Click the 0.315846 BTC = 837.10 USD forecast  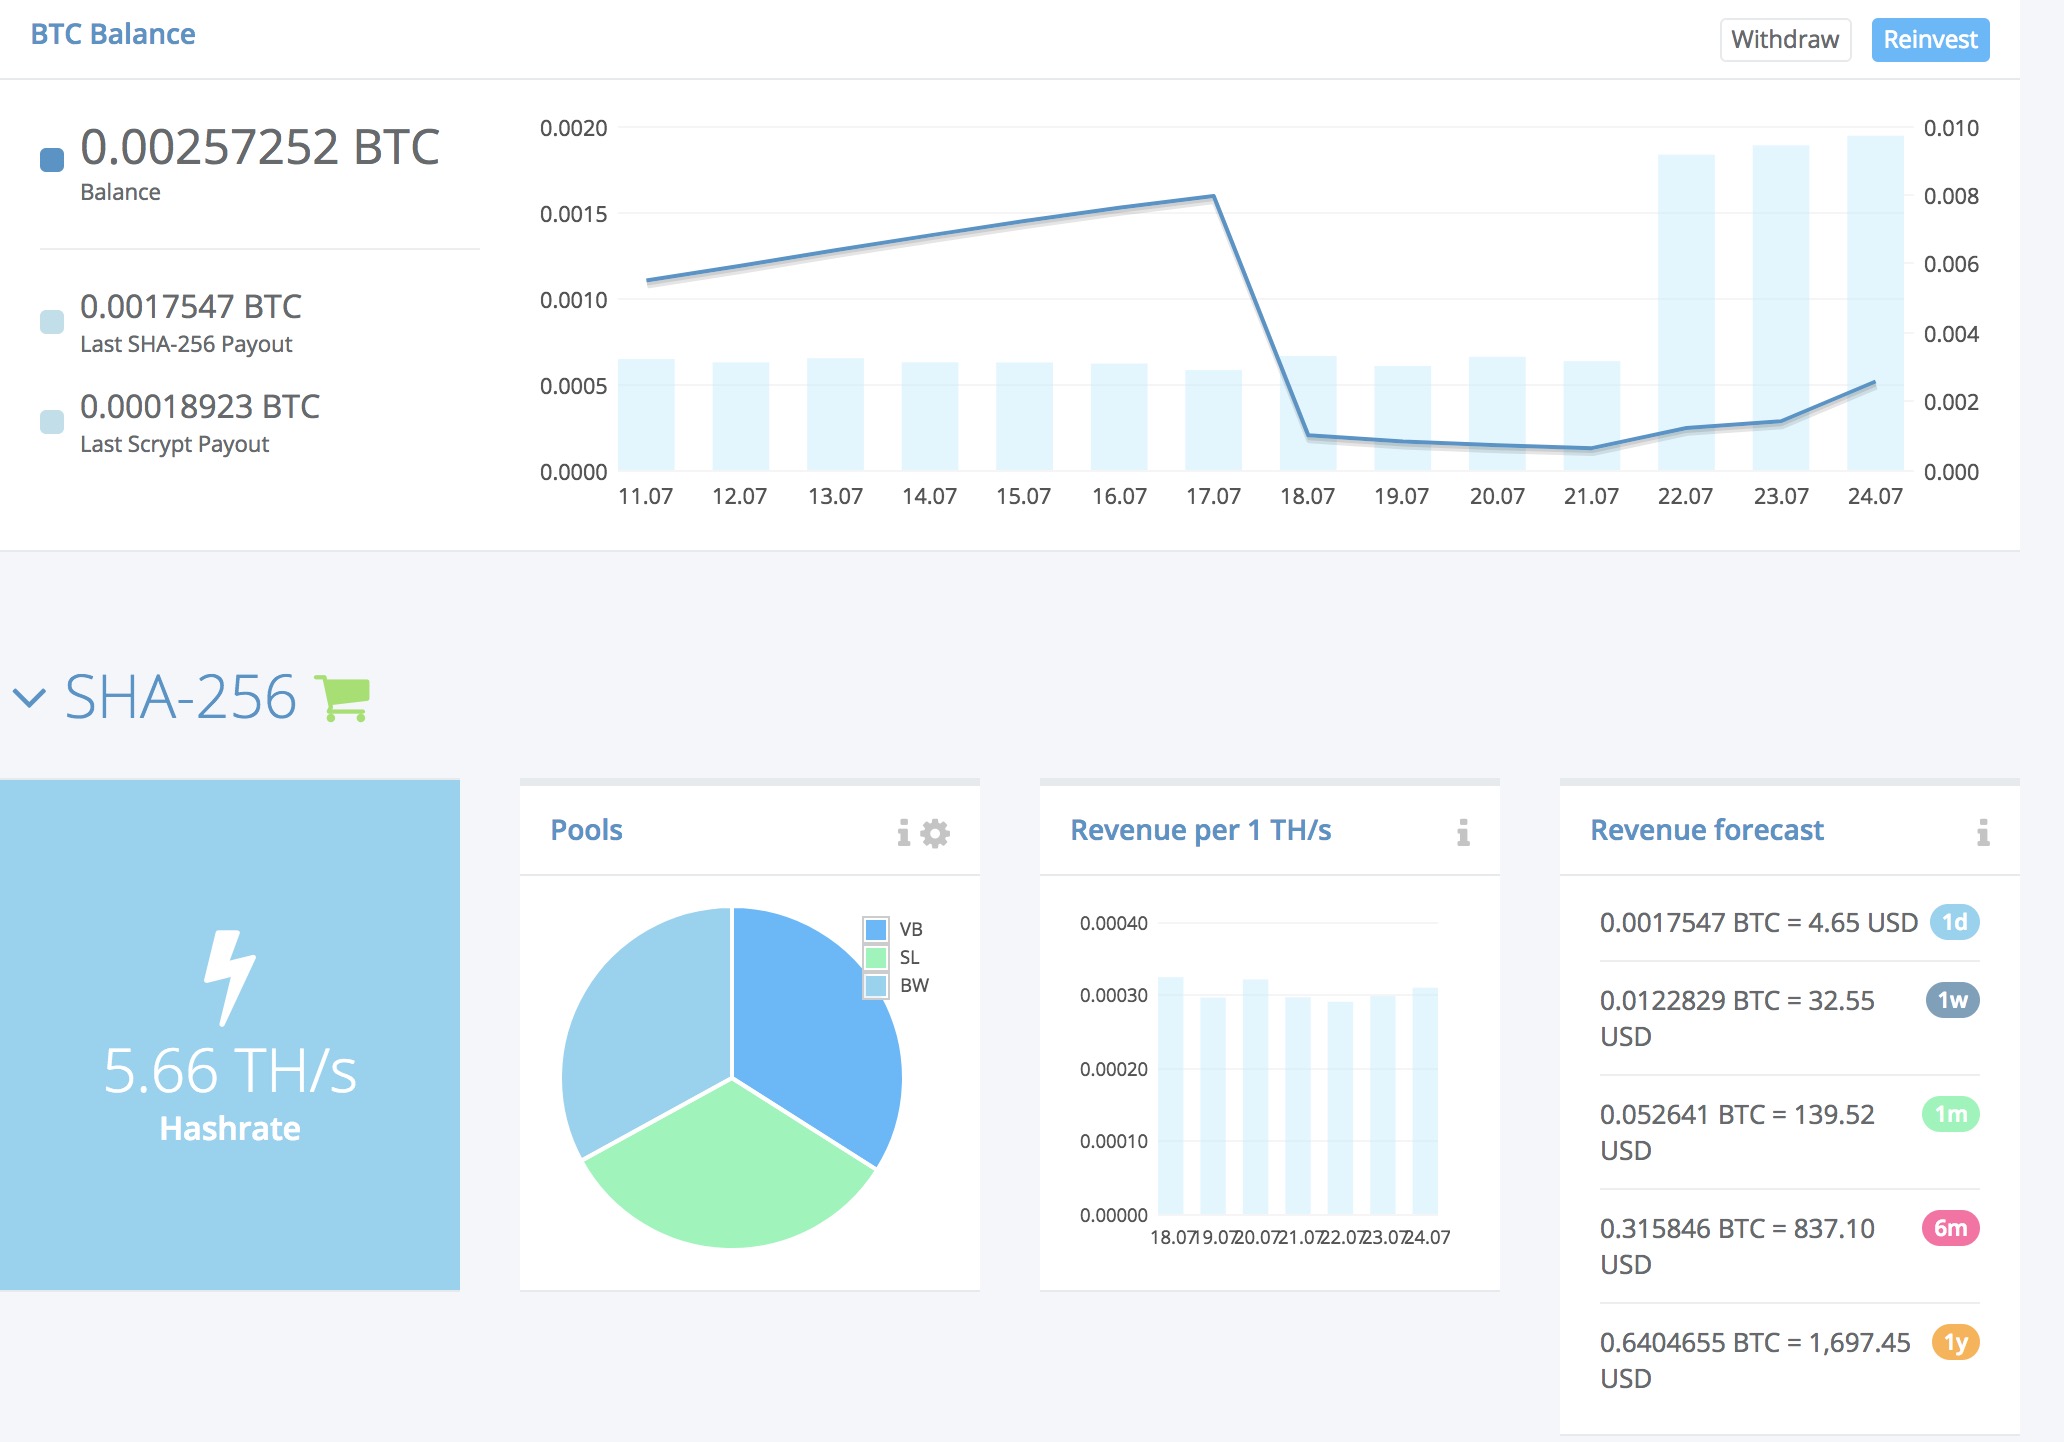pyautogui.click(x=1737, y=1246)
